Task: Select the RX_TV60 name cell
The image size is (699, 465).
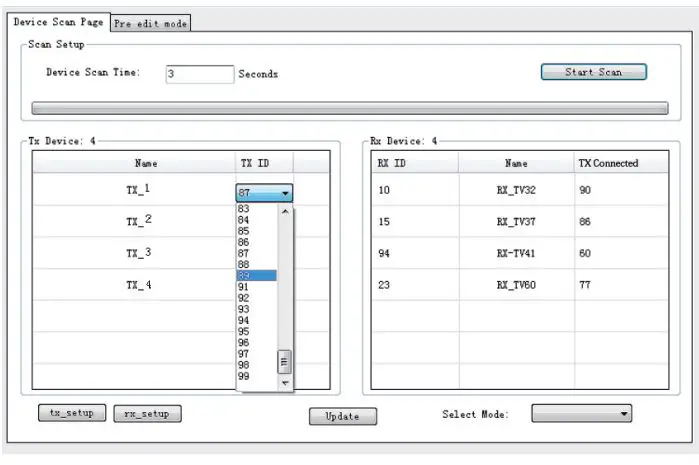Action: click(x=516, y=285)
